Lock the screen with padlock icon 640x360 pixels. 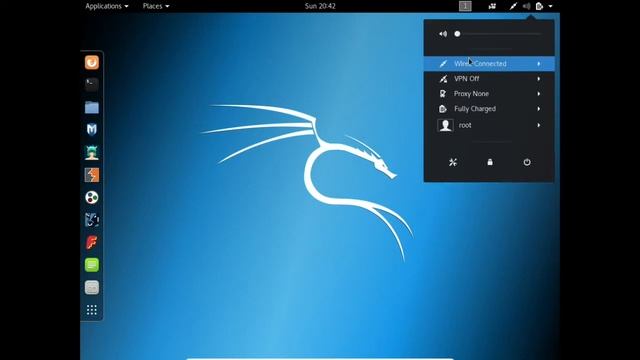(490, 162)
